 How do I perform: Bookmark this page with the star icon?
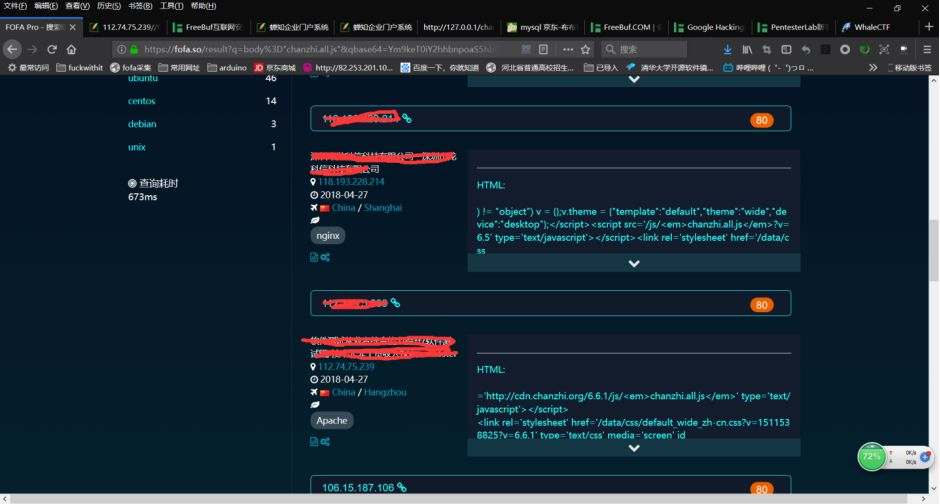586,49
